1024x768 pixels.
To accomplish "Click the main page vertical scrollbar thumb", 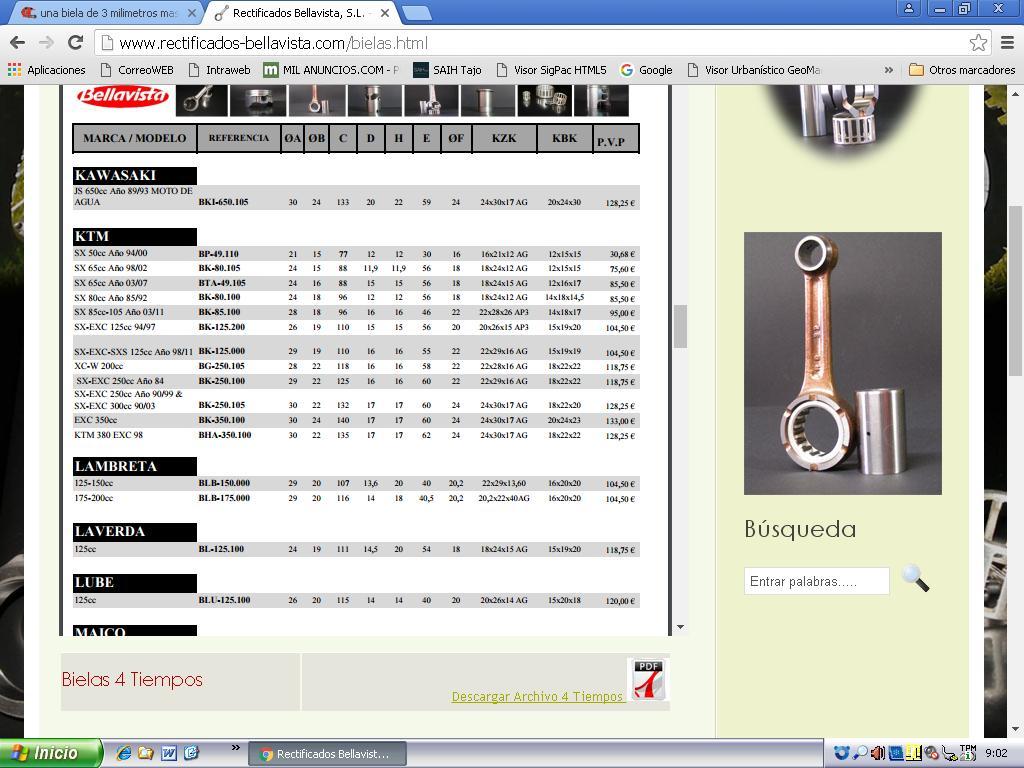I will click(1016, 291).
